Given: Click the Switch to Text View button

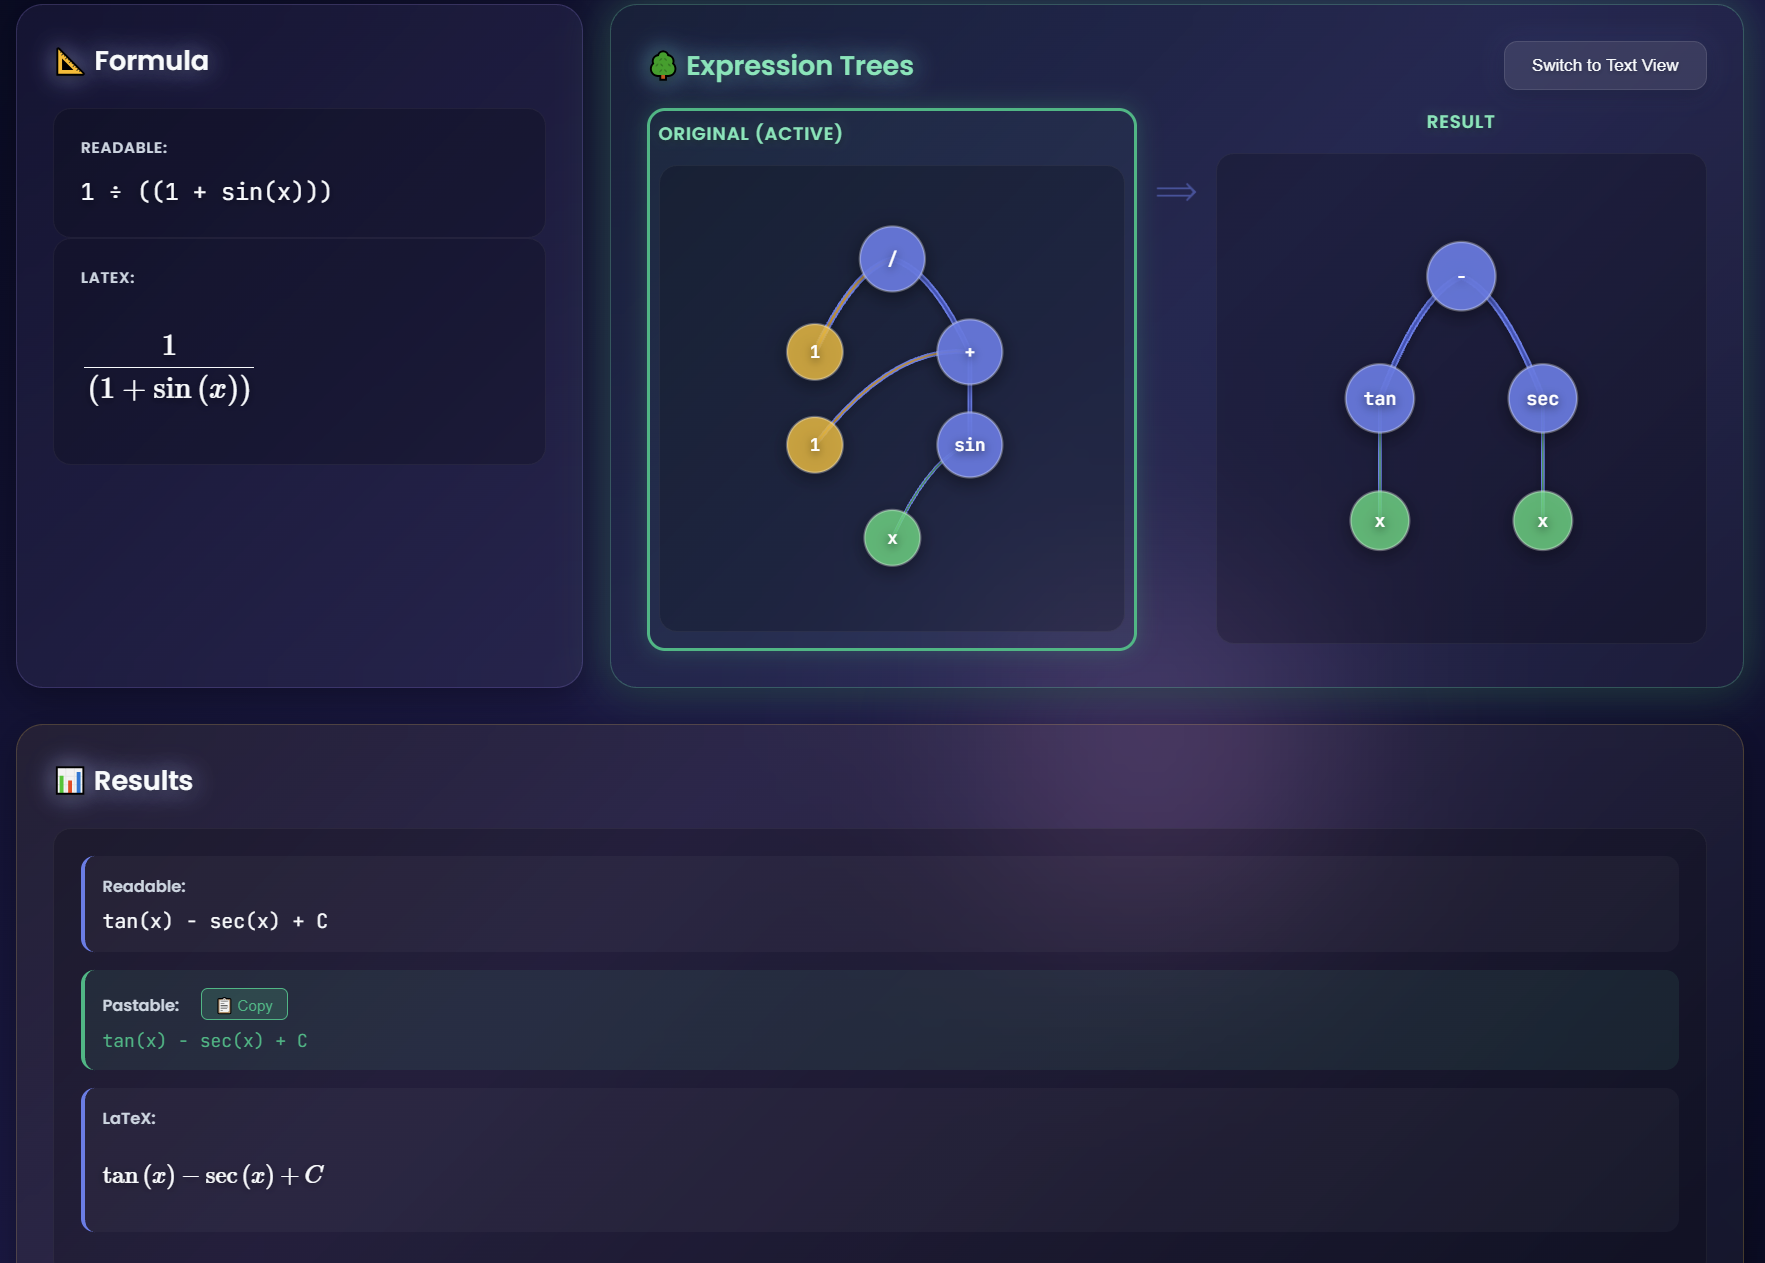Looking at the screenshot, I should pos(1604,66).
